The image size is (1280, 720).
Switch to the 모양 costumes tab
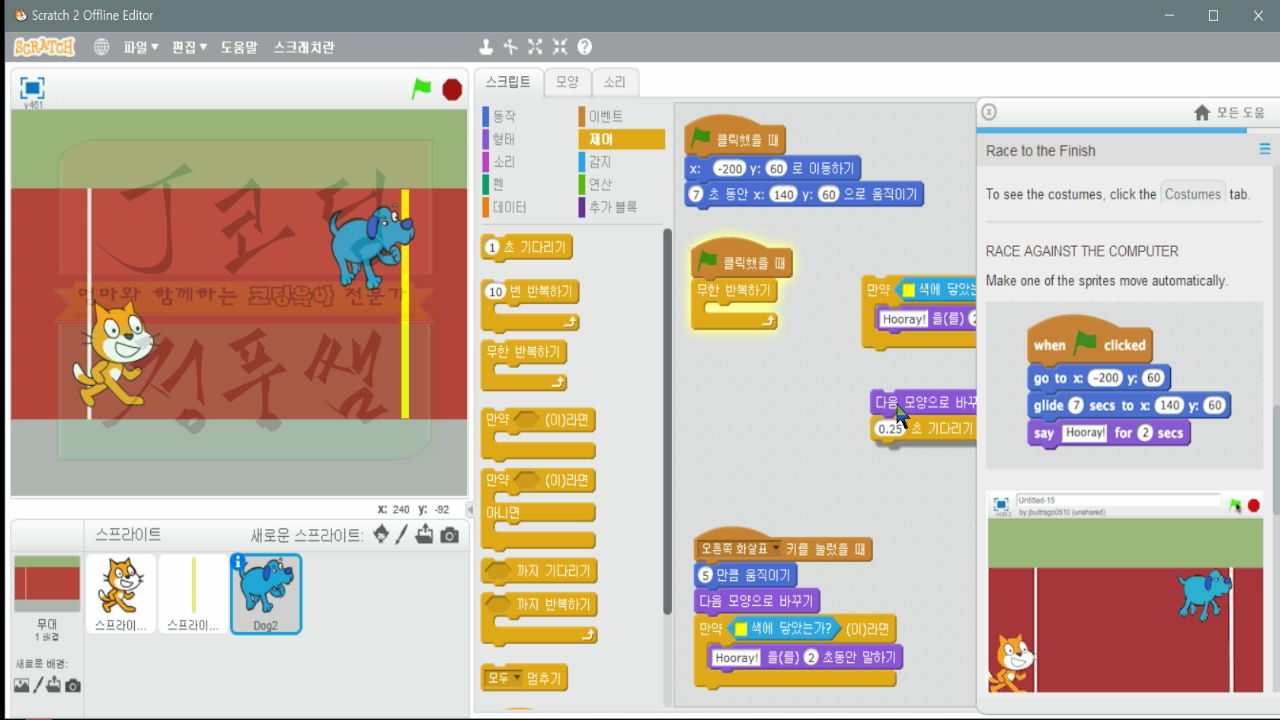pyautogui.click(x=567, y=82)
